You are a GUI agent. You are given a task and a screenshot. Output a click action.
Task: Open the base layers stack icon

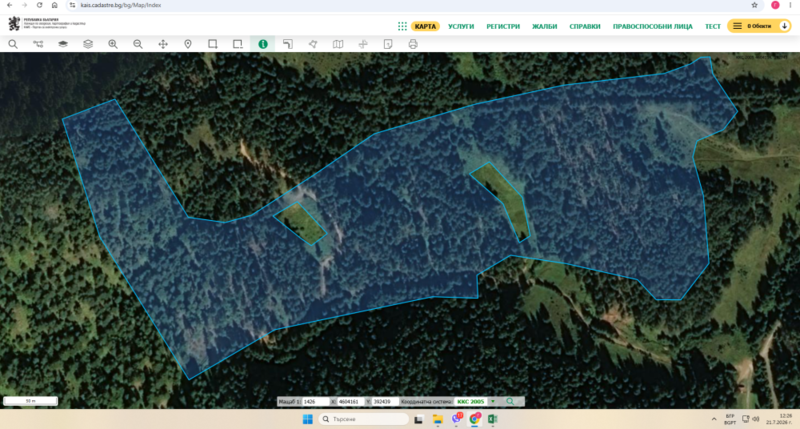click(x=63, y=44)
